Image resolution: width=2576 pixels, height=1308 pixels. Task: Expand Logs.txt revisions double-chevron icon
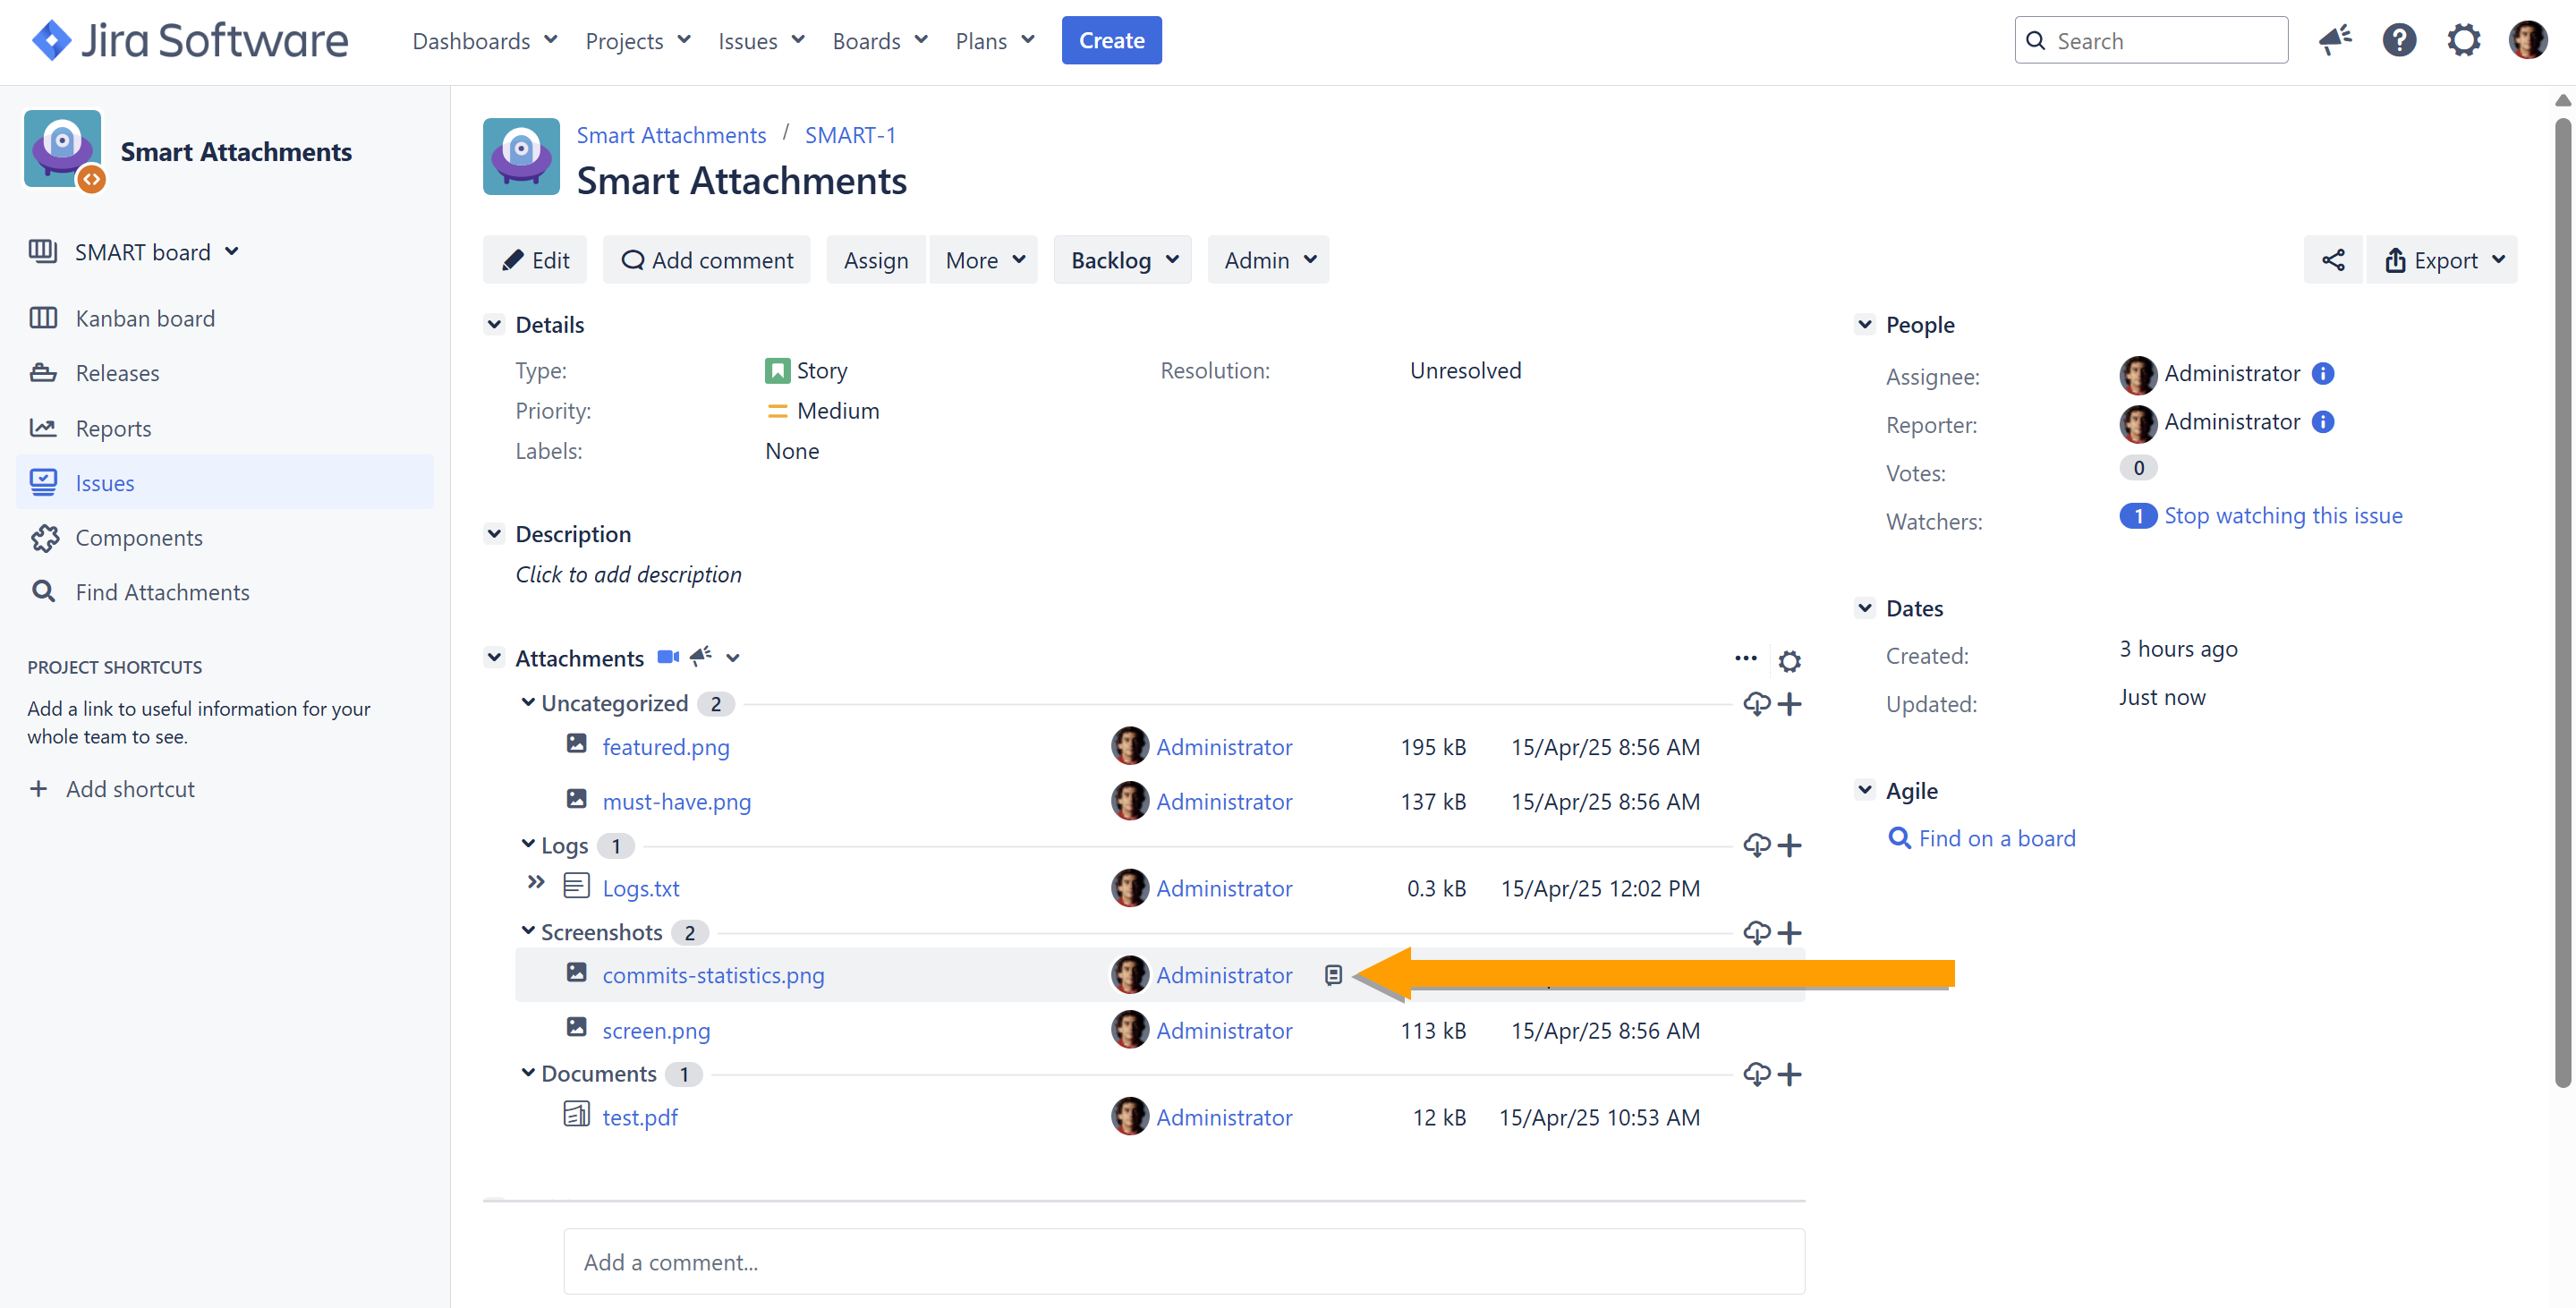(536, 882)
